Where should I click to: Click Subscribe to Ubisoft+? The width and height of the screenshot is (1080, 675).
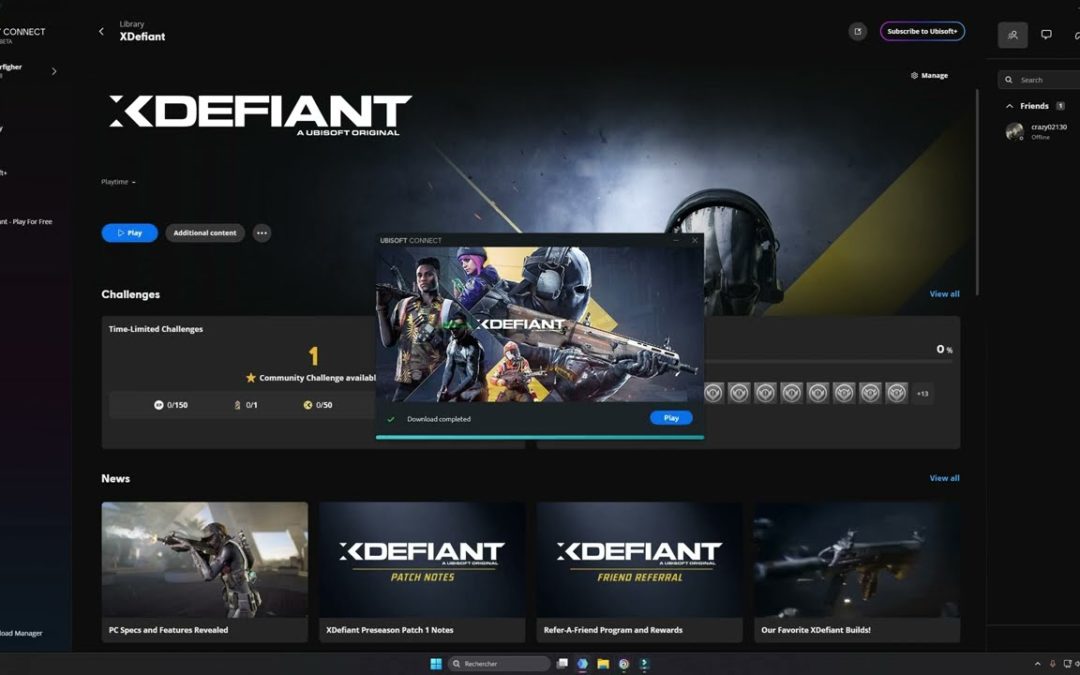pyautogui.click(x=922, y=31)
